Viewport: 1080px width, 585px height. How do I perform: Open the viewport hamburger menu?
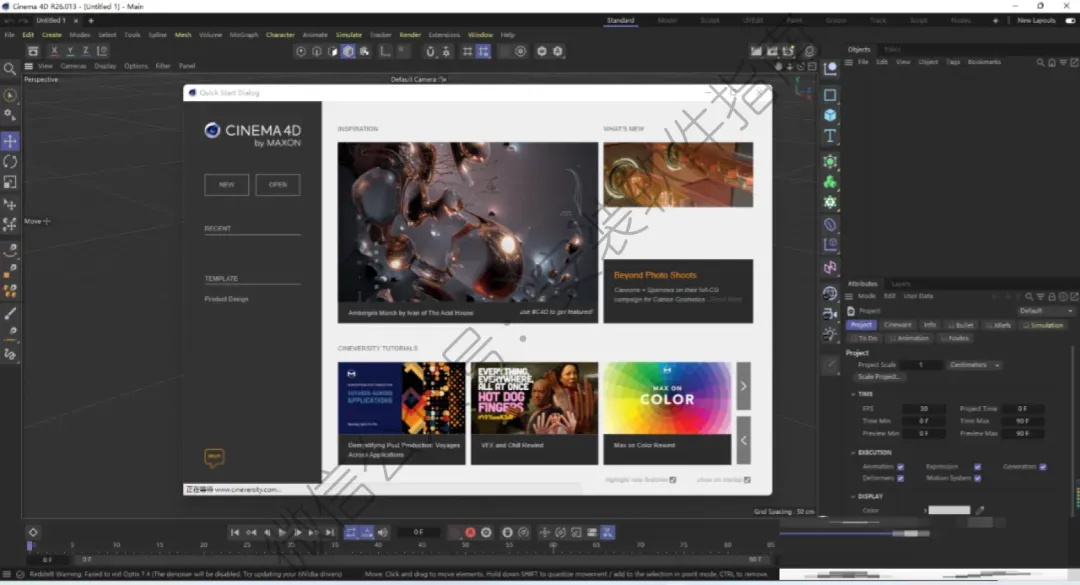(28, 66)
